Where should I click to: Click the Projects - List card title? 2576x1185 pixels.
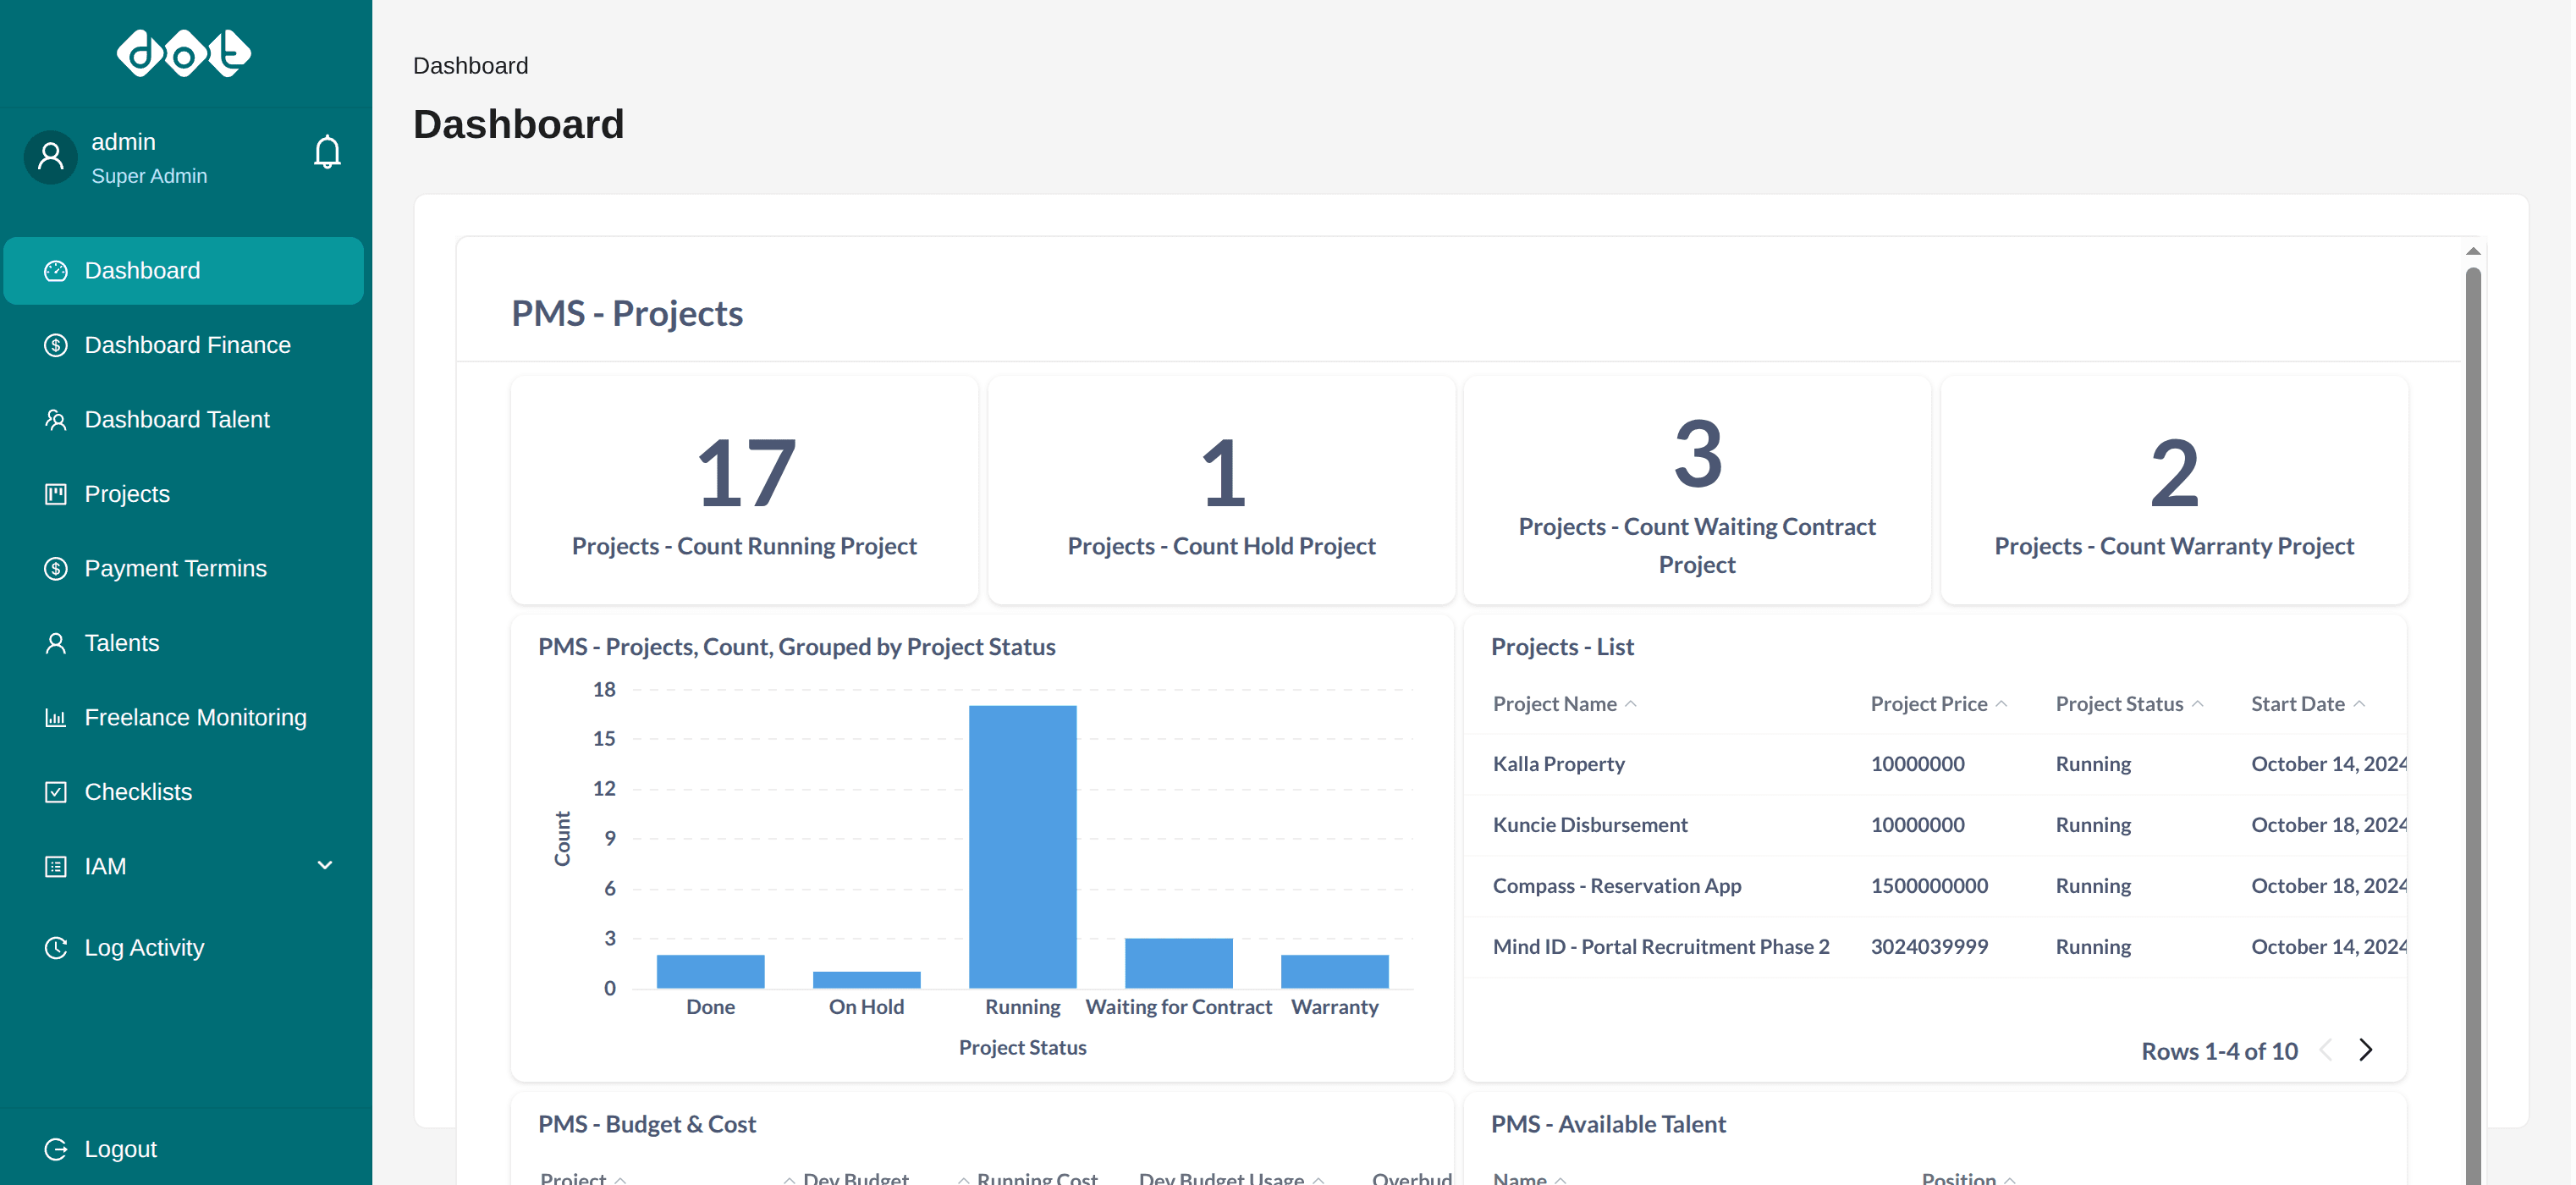pyautogui.click(x=1562, y=647)
